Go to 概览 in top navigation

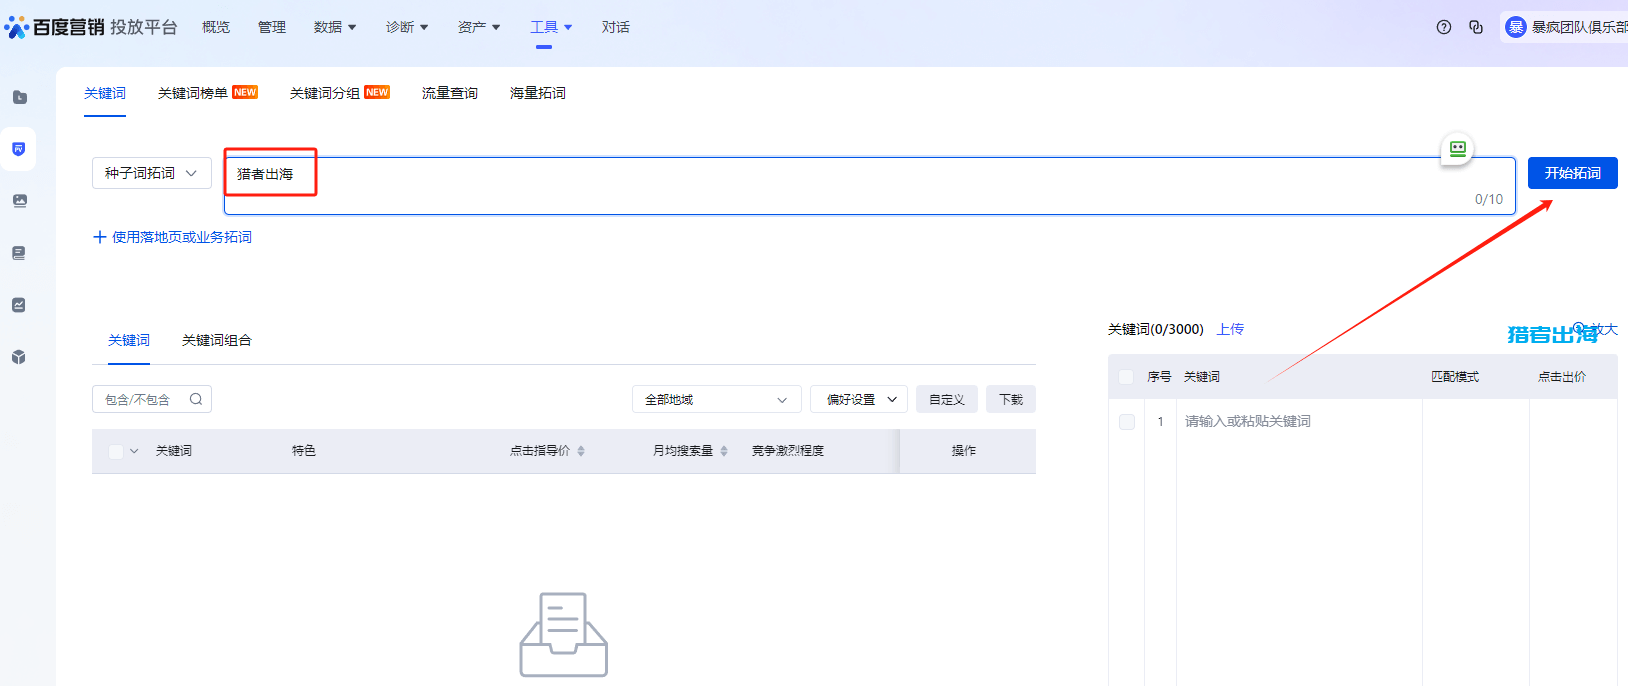[216, 27]
